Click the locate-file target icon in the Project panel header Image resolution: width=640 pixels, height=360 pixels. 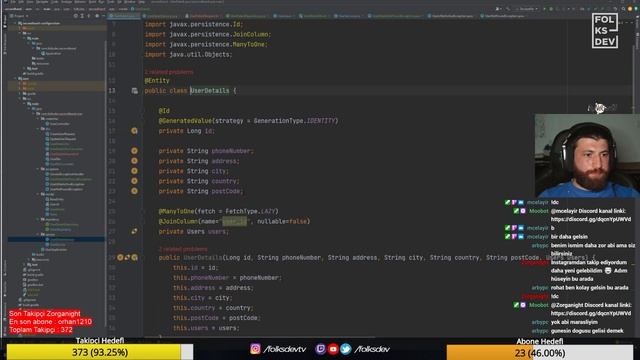pos(76,16)
